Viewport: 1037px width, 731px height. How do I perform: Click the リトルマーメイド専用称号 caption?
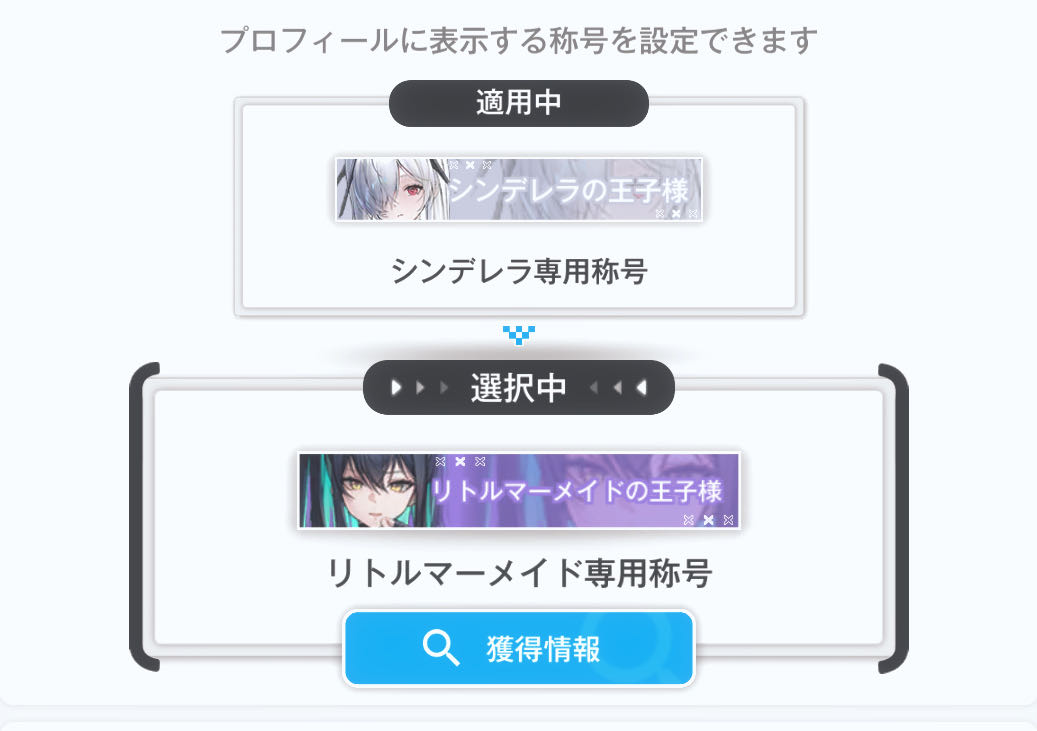519,573
